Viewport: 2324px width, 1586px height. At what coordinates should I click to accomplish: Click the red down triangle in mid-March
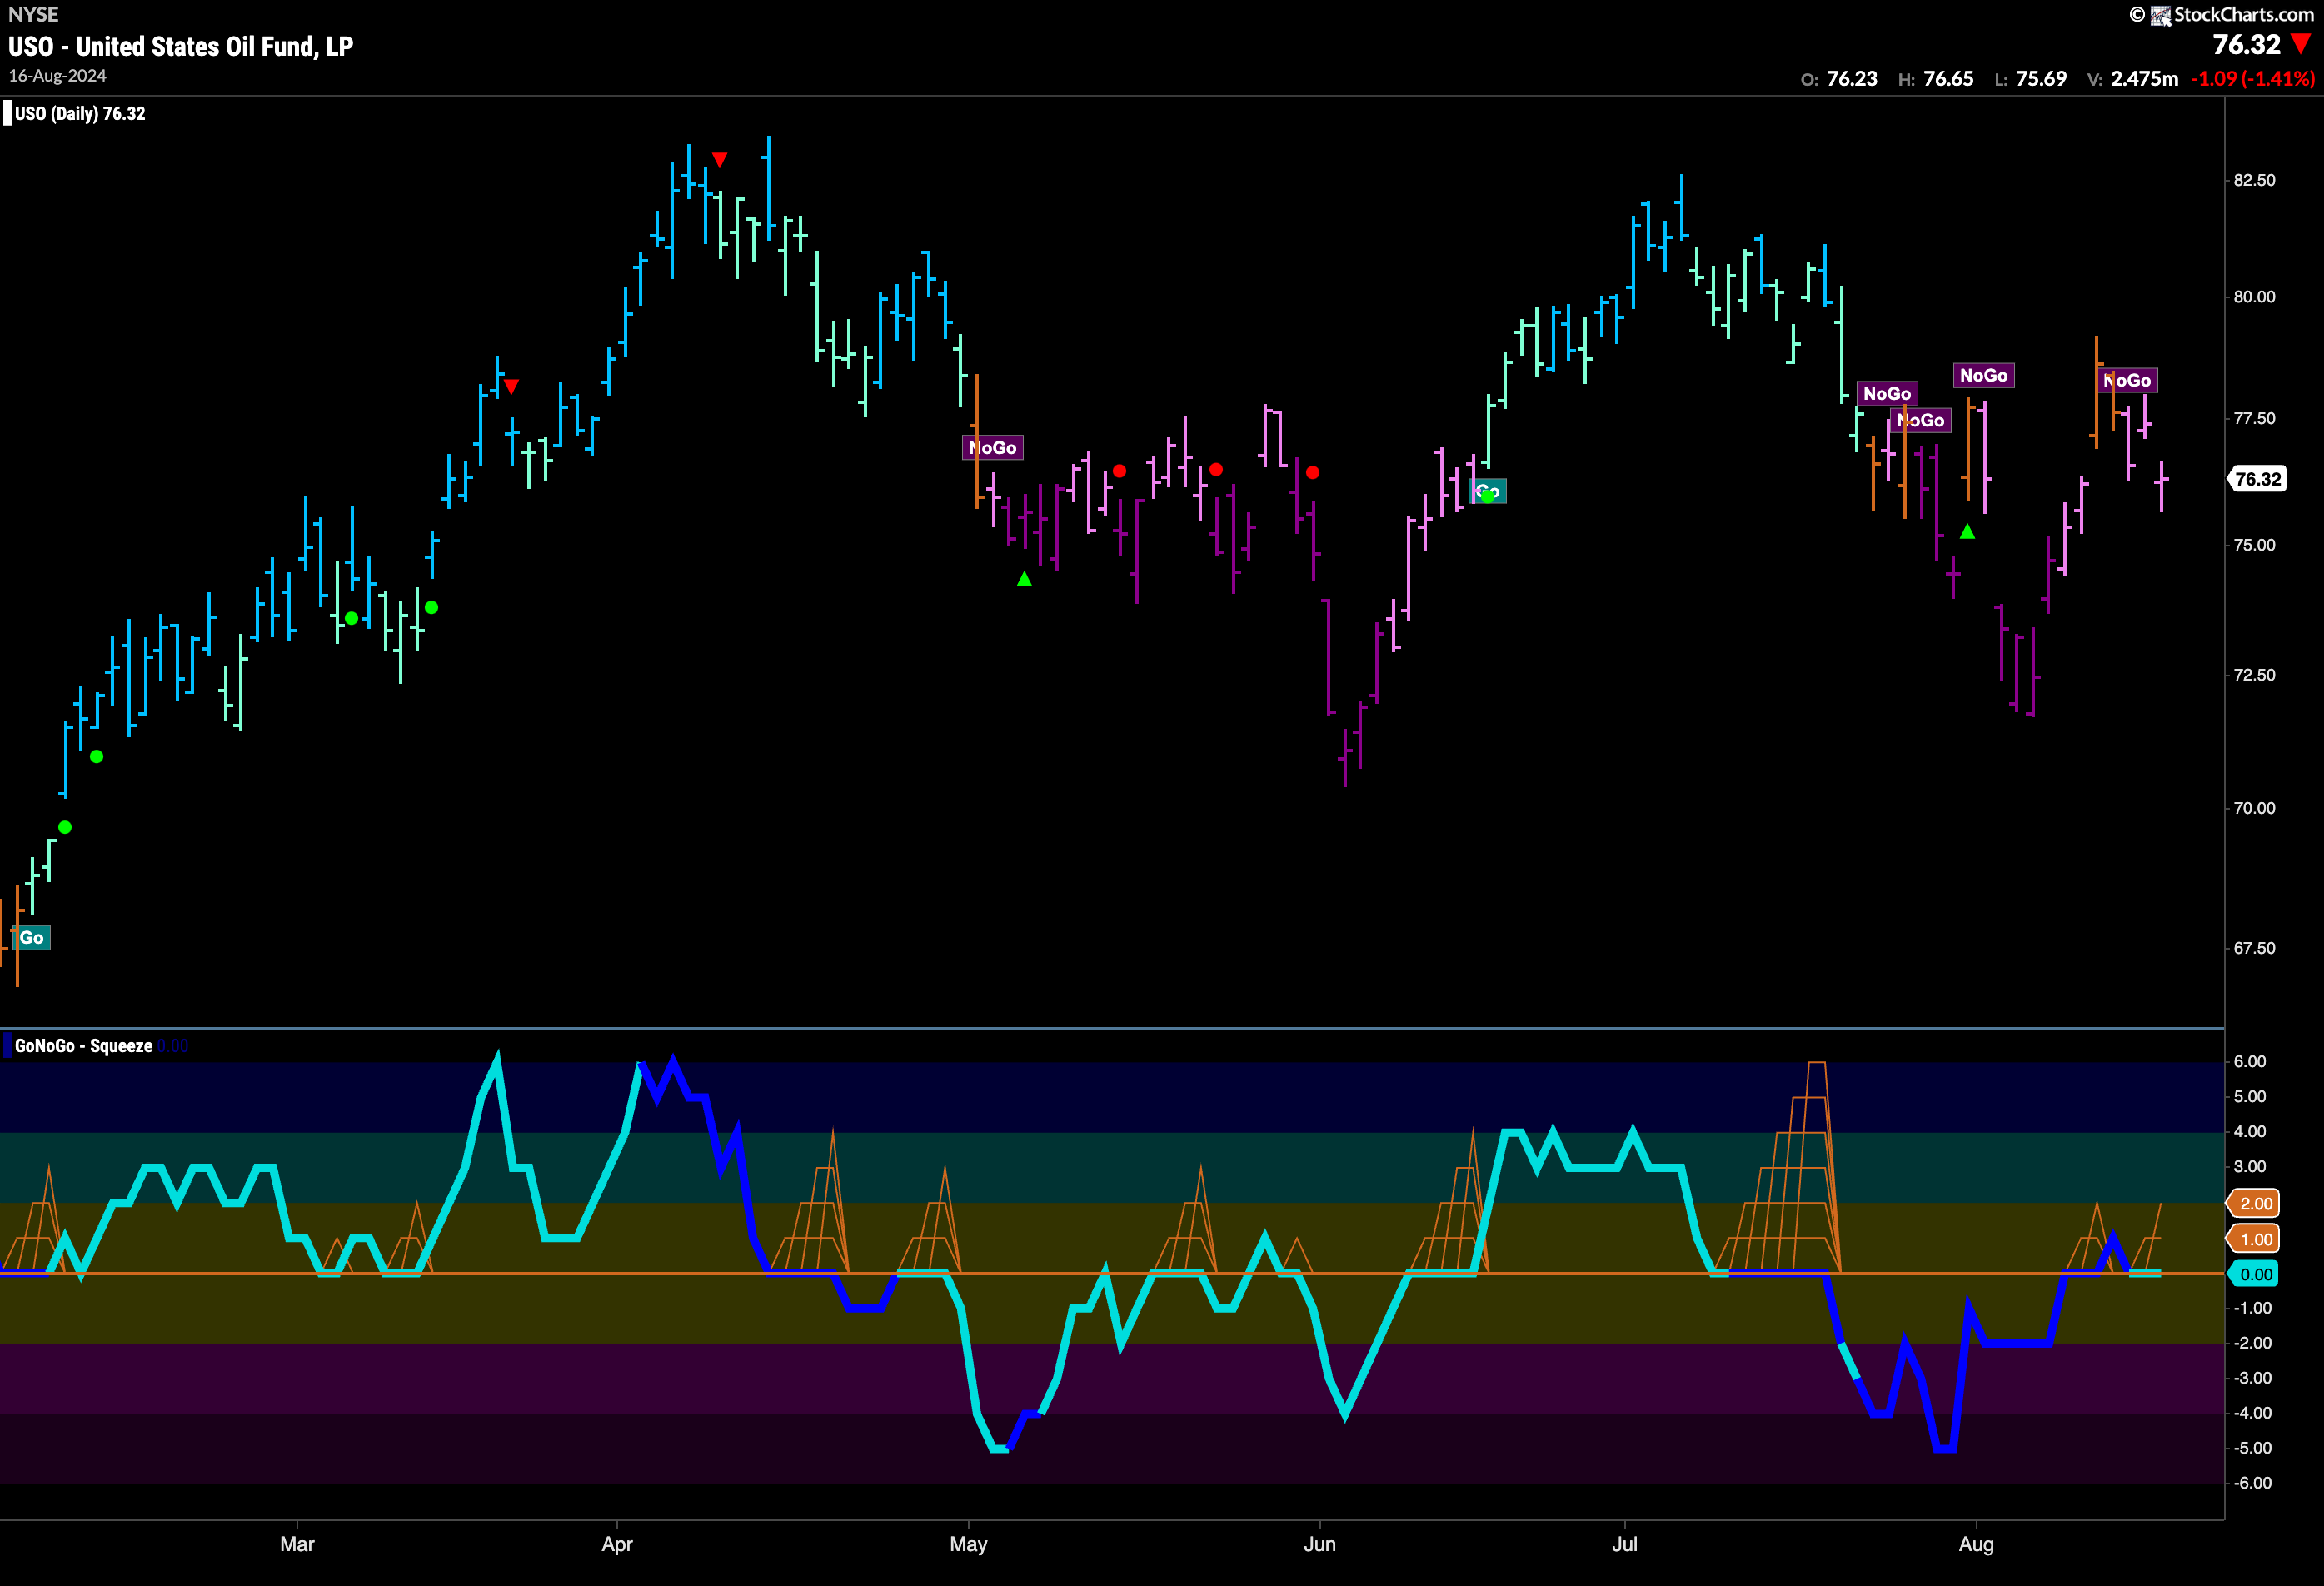click(x=511, y=387)
